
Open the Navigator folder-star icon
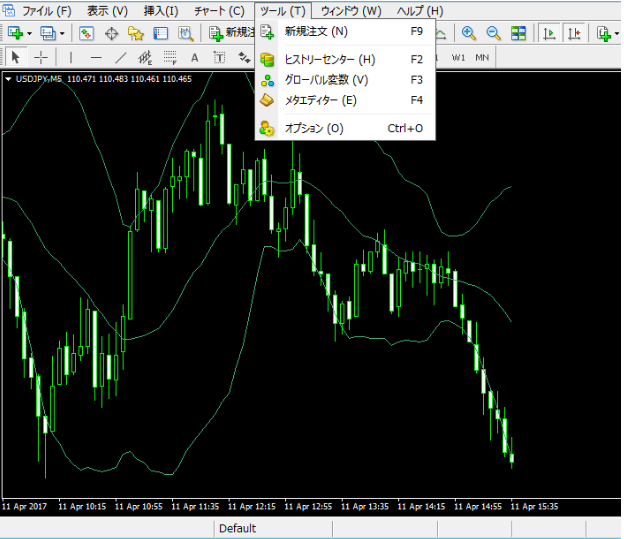(136, 33)
